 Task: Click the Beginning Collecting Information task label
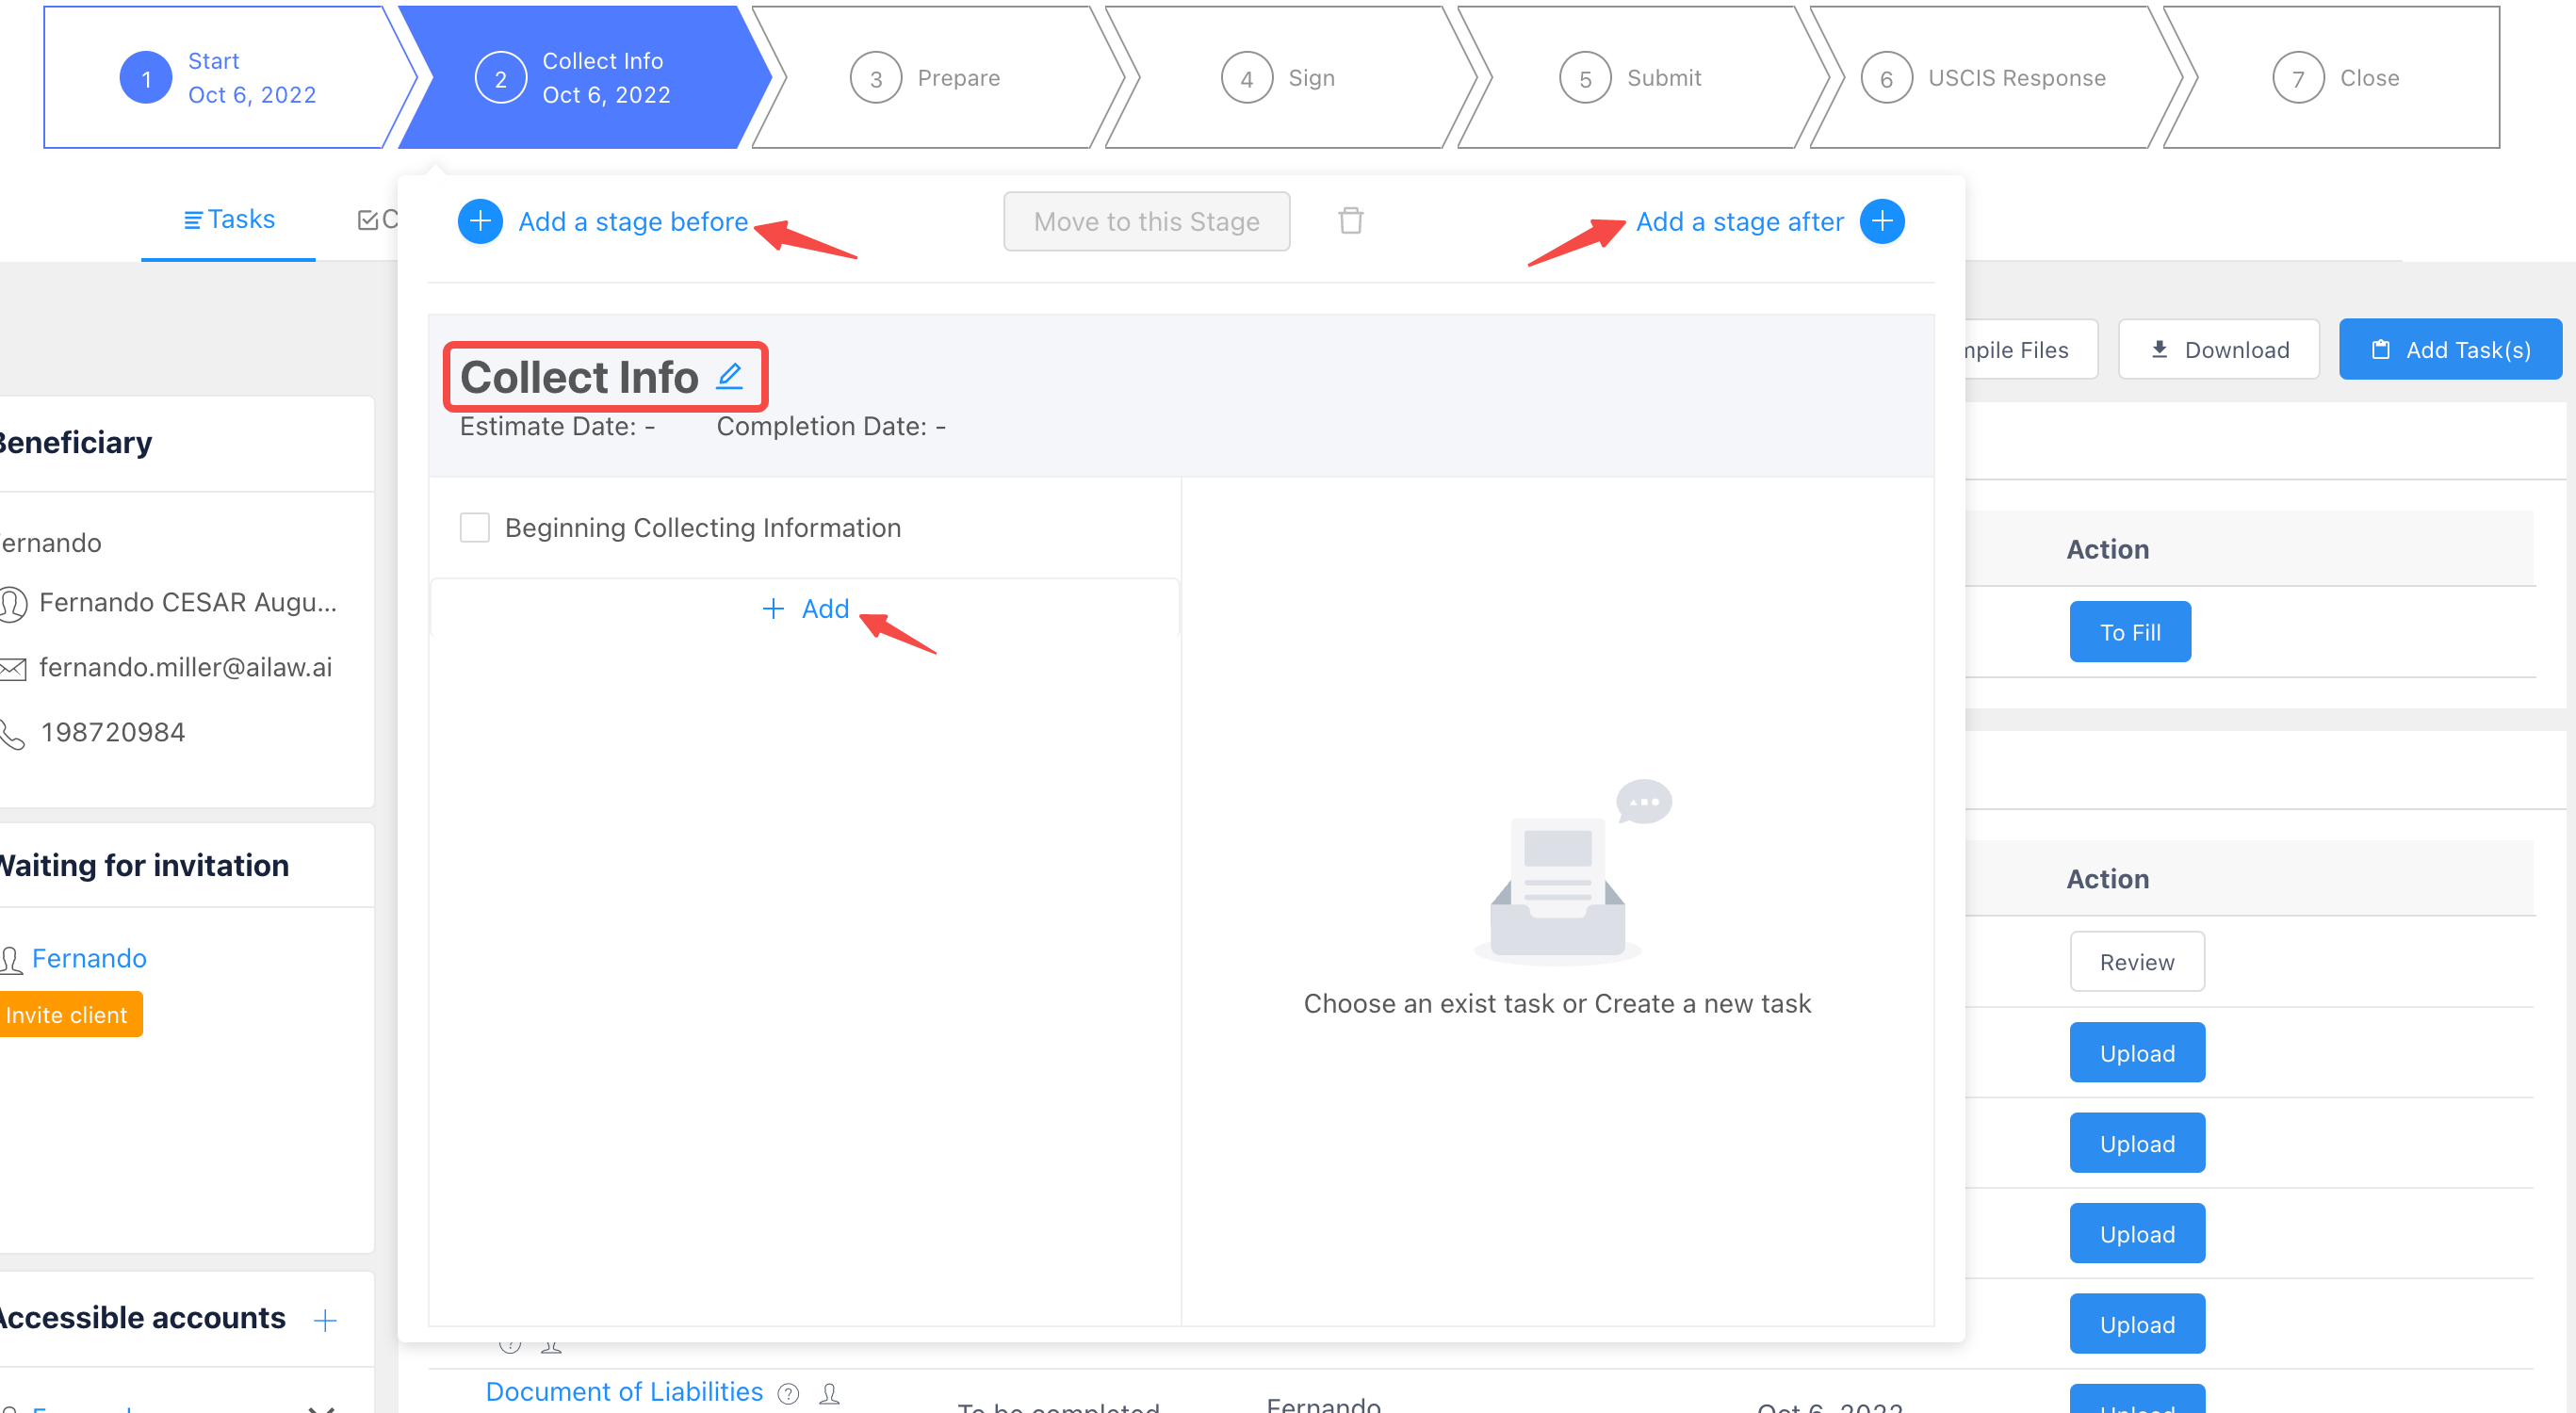coord(703,527)
